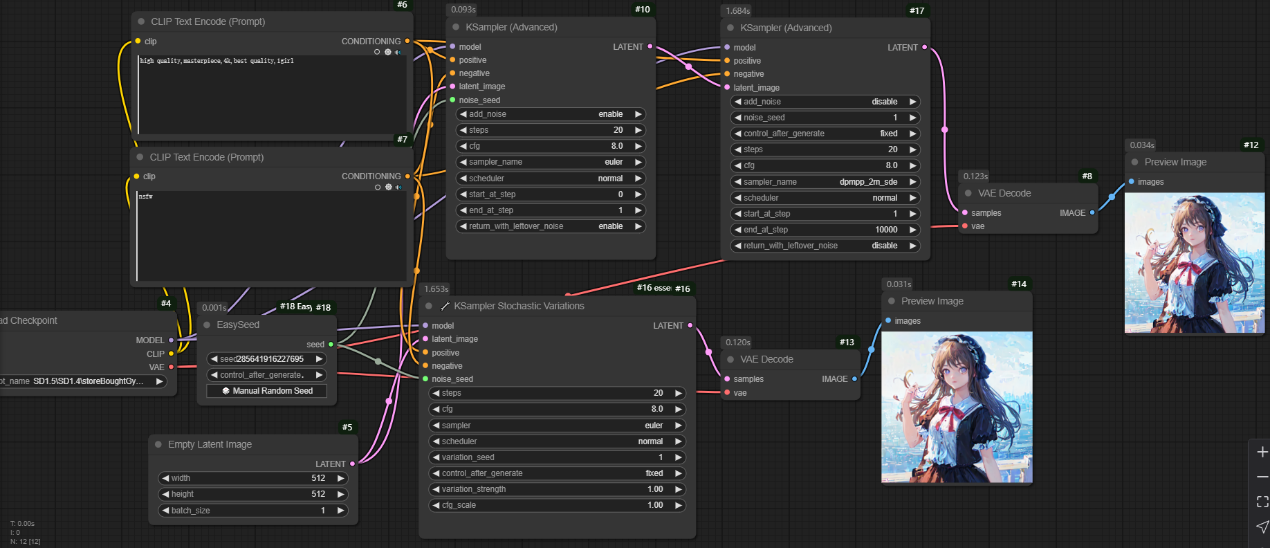Toggle return_with_leftover_noise in KSampler node #17

(x=826, y=246)
